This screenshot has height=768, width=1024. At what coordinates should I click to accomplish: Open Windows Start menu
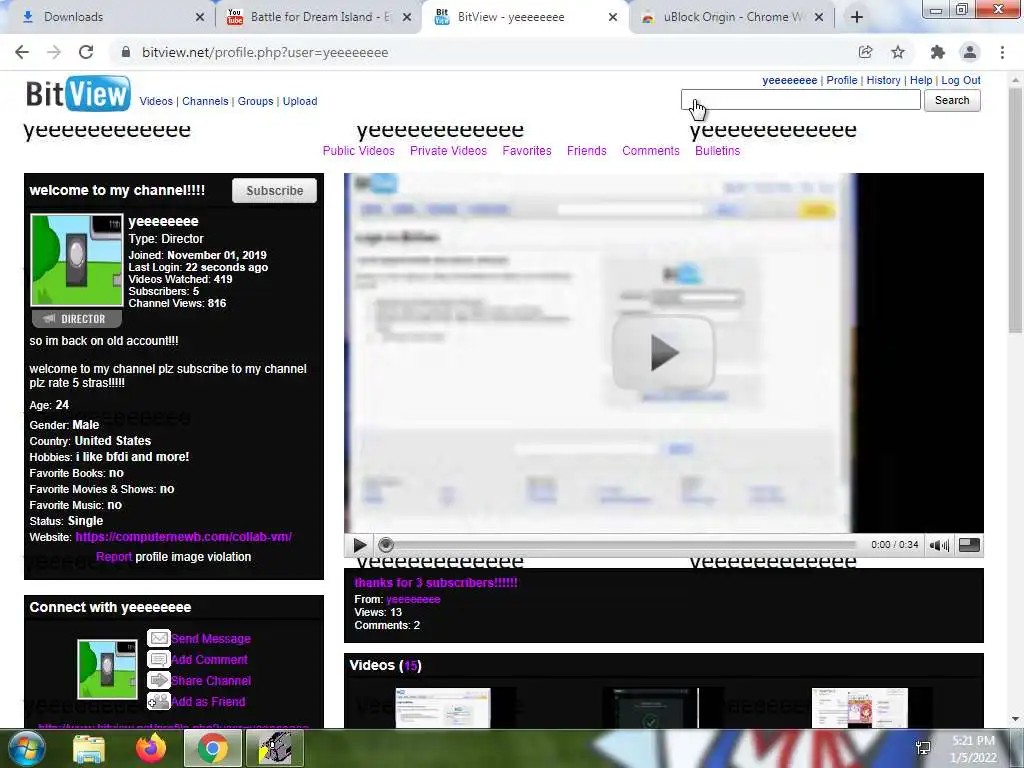point(26,748)
